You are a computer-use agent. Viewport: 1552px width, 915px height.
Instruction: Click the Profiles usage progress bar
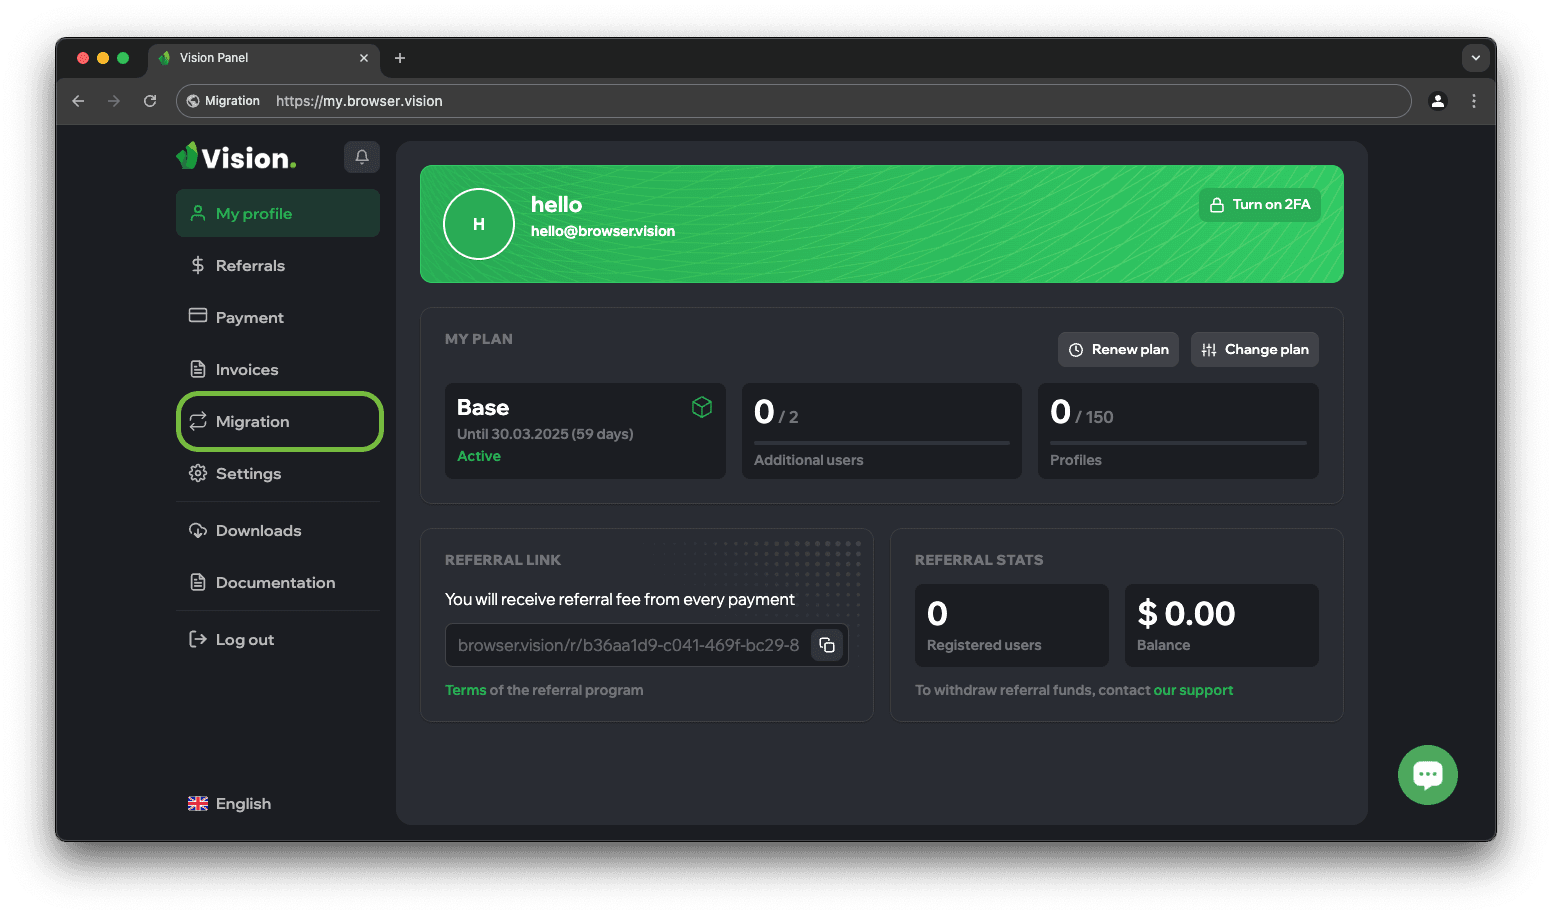click(x=1178, y=442)
